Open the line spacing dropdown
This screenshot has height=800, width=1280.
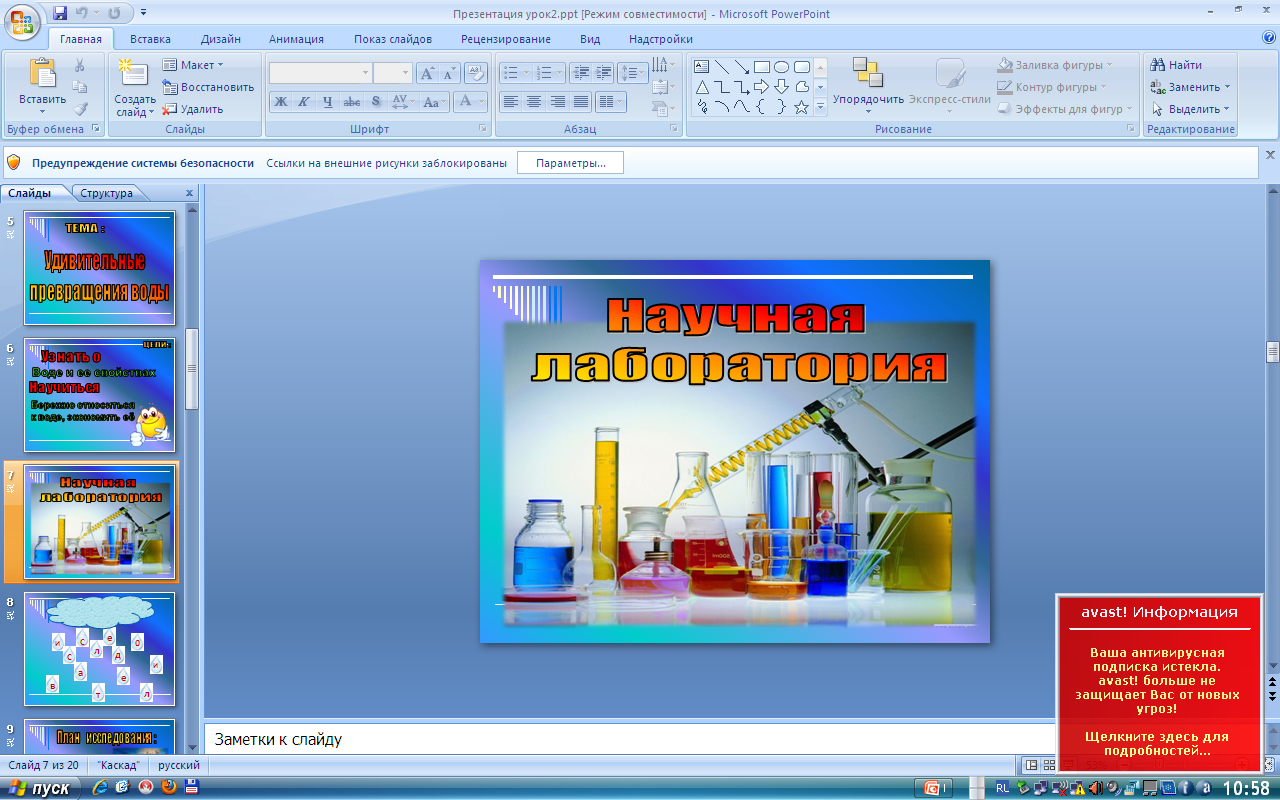pos(633,73)
